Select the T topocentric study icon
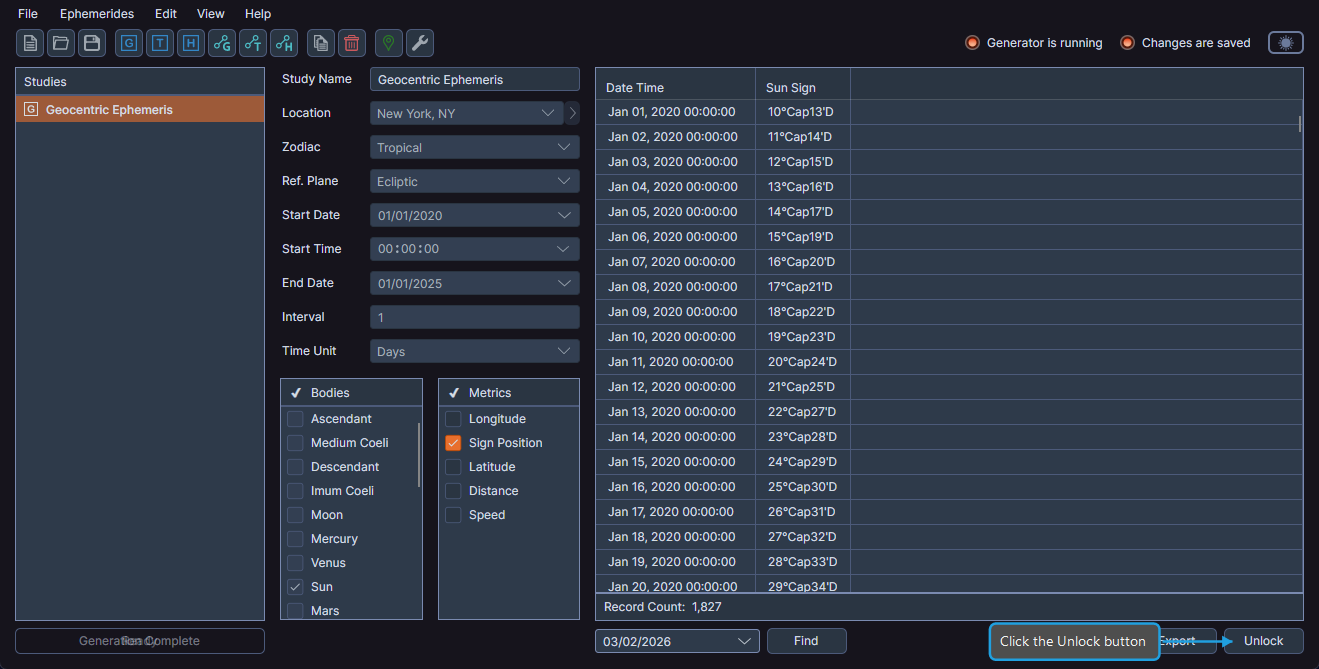 [159, 43]
